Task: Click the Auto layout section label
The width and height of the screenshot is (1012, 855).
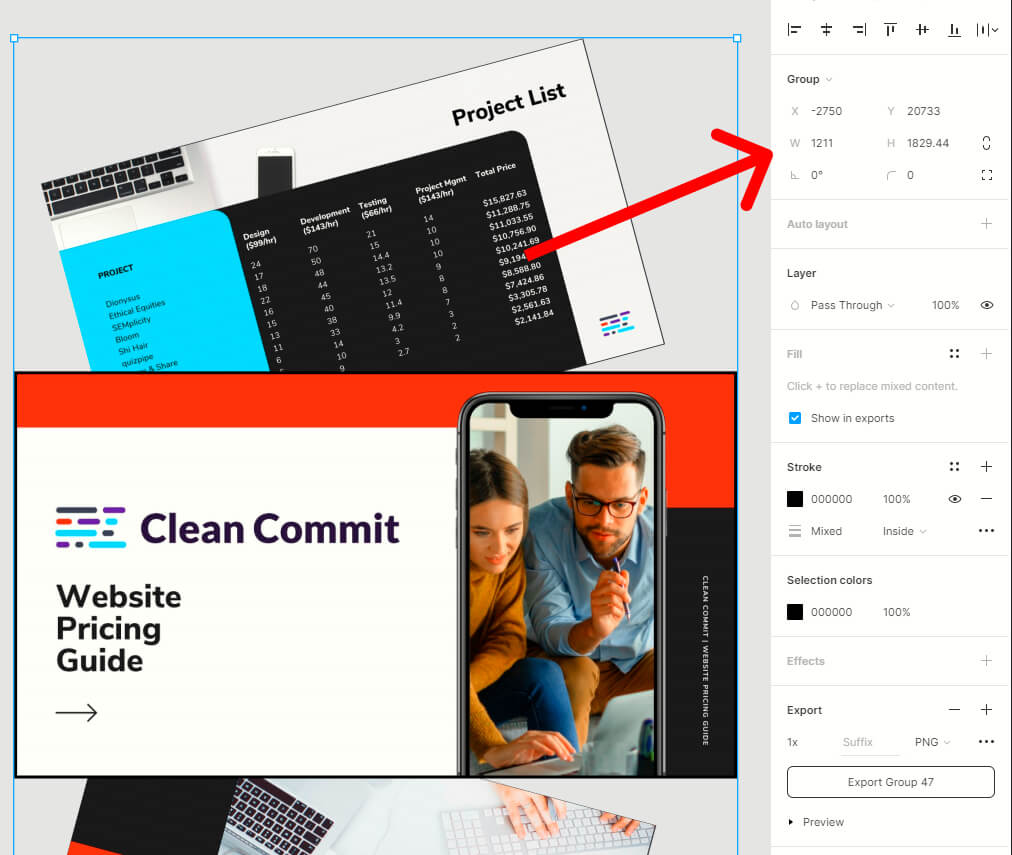Action: (817, 224)
